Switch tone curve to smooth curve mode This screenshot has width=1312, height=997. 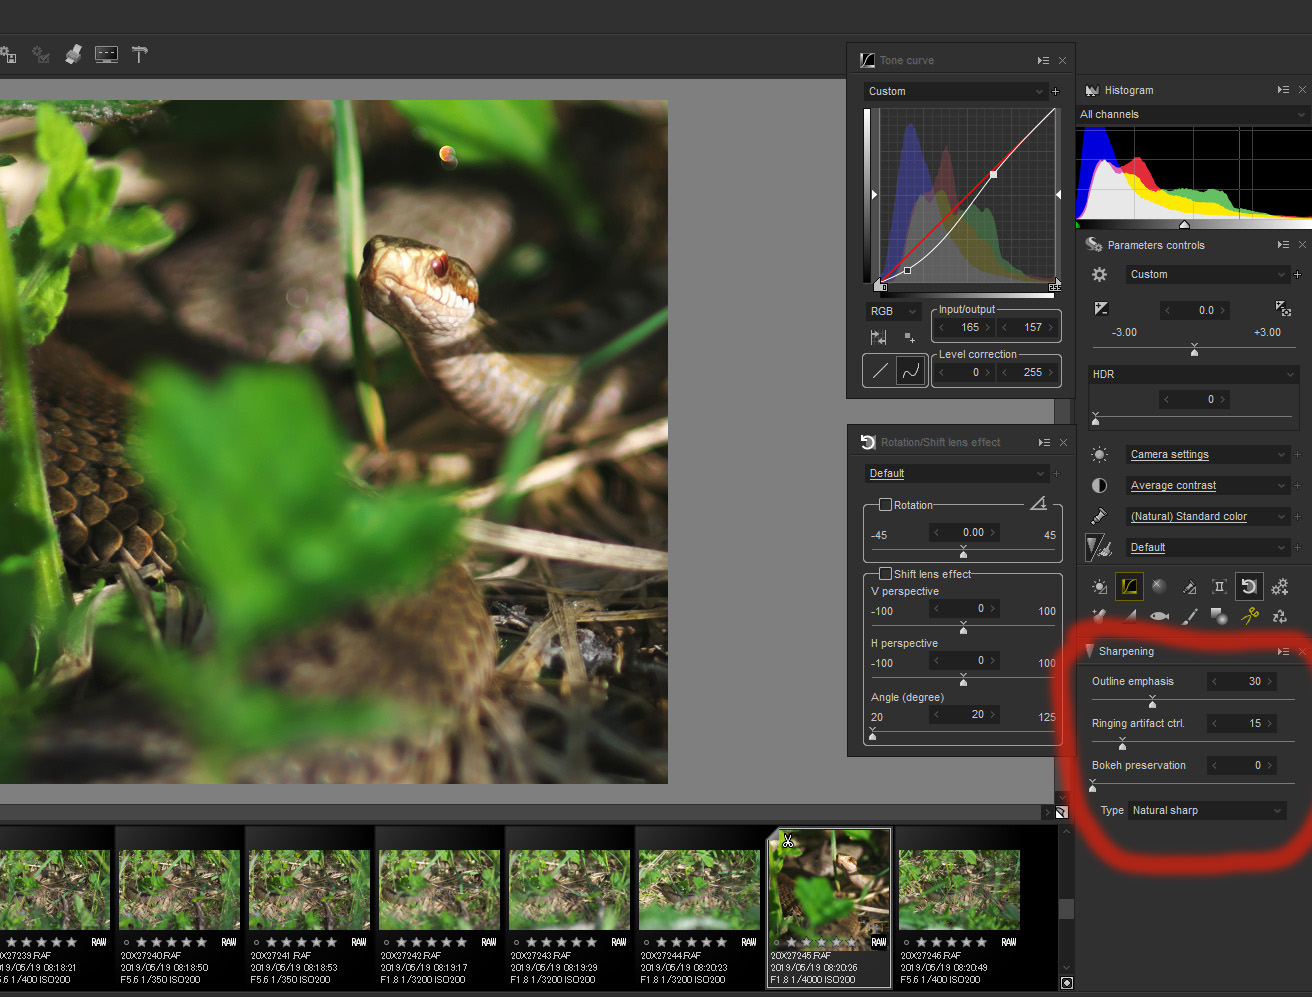point(911,371)
